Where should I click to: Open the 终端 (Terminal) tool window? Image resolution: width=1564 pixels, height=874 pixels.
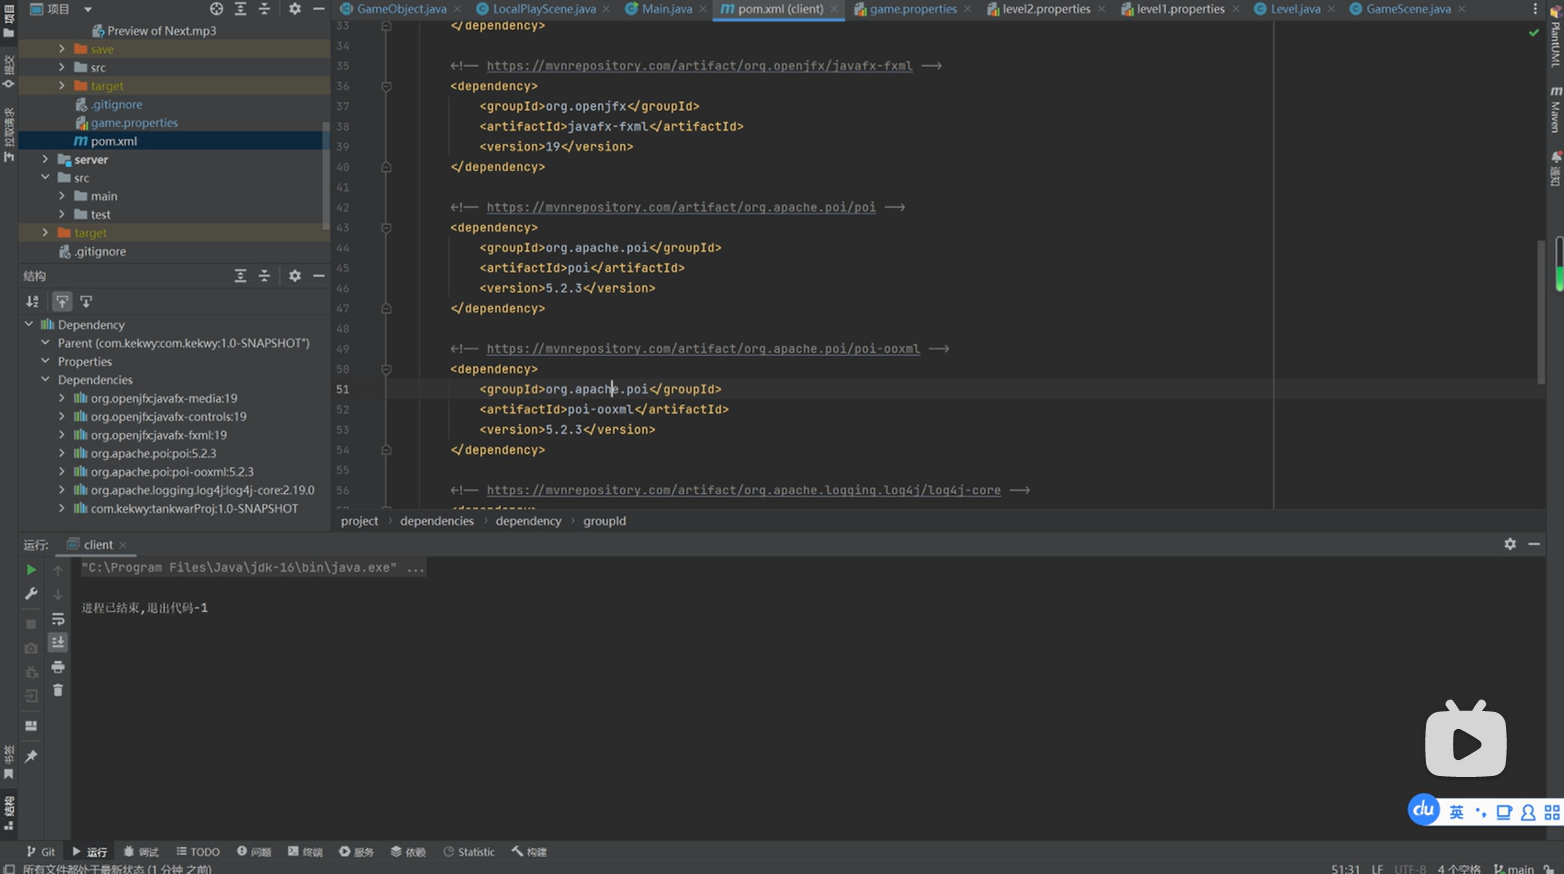tap(305, 851)
